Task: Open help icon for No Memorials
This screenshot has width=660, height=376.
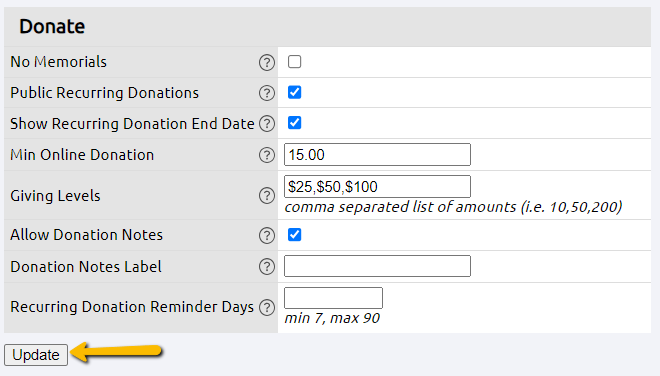Action: [x=266, y=62]
